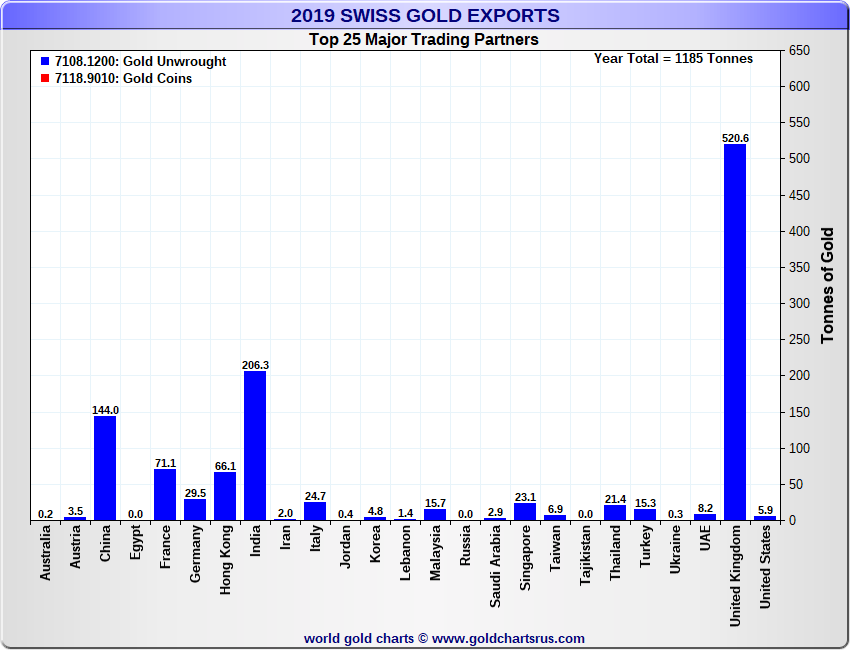
Task: Click the 24.7 value label
Action: (315, 497)
